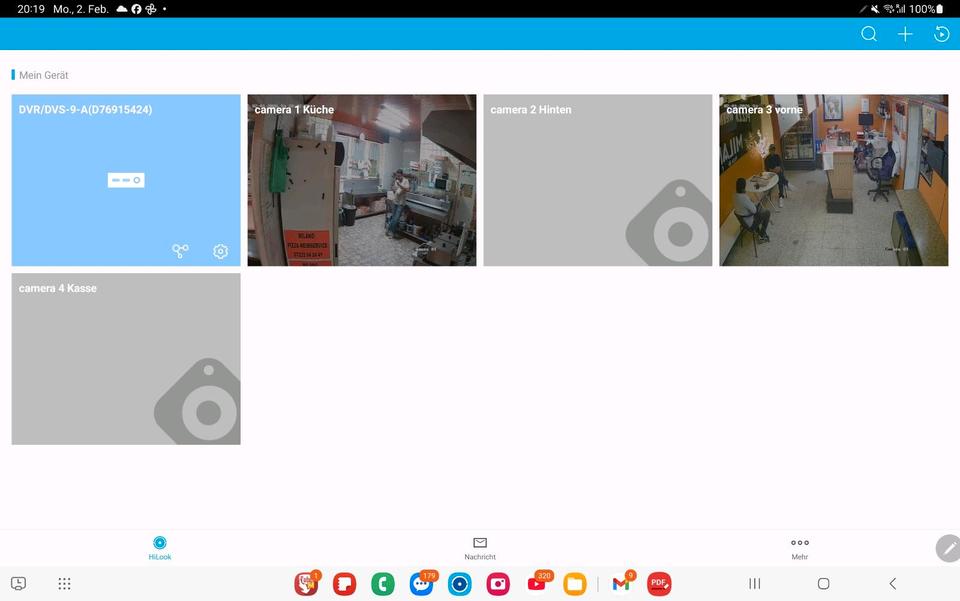
Task: Open camera 4 Kasse tile
Action: click(126, 359)
